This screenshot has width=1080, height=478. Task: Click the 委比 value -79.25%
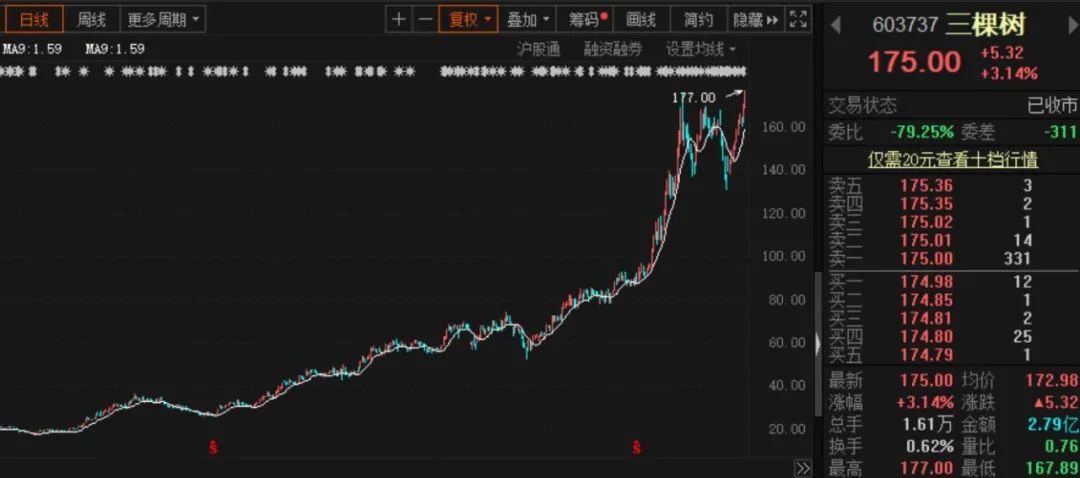(922, 132)
